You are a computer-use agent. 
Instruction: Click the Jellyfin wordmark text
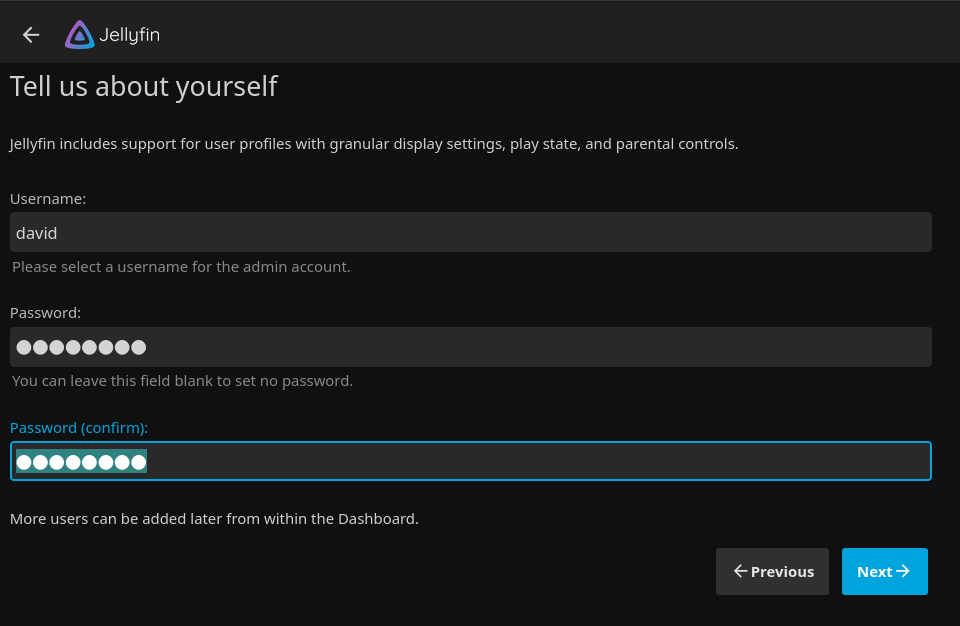[x=129, y=35]
